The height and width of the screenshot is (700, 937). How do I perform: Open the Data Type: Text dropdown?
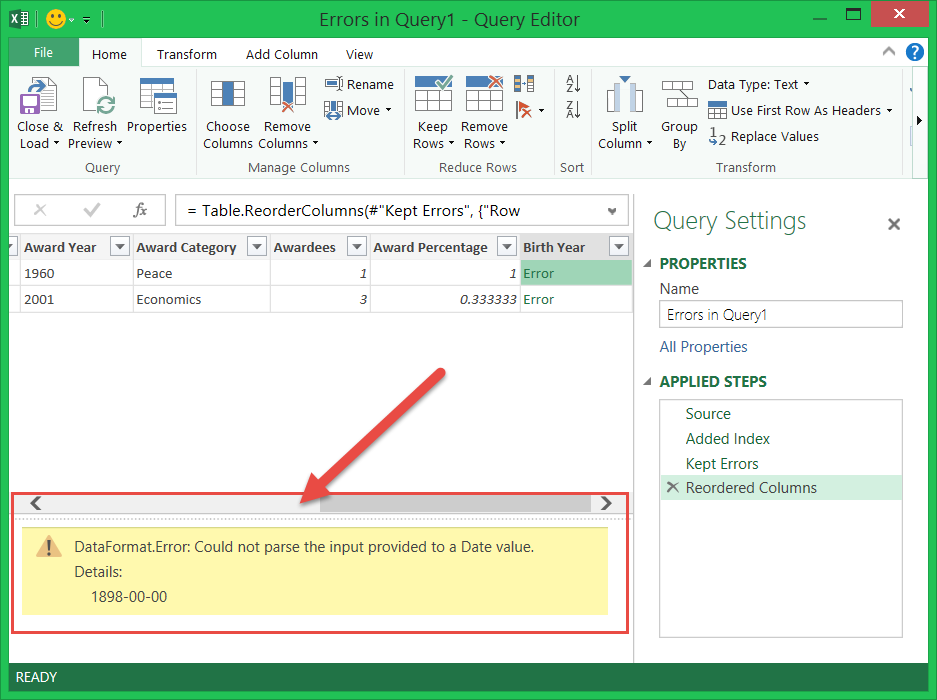pos(758,85)
